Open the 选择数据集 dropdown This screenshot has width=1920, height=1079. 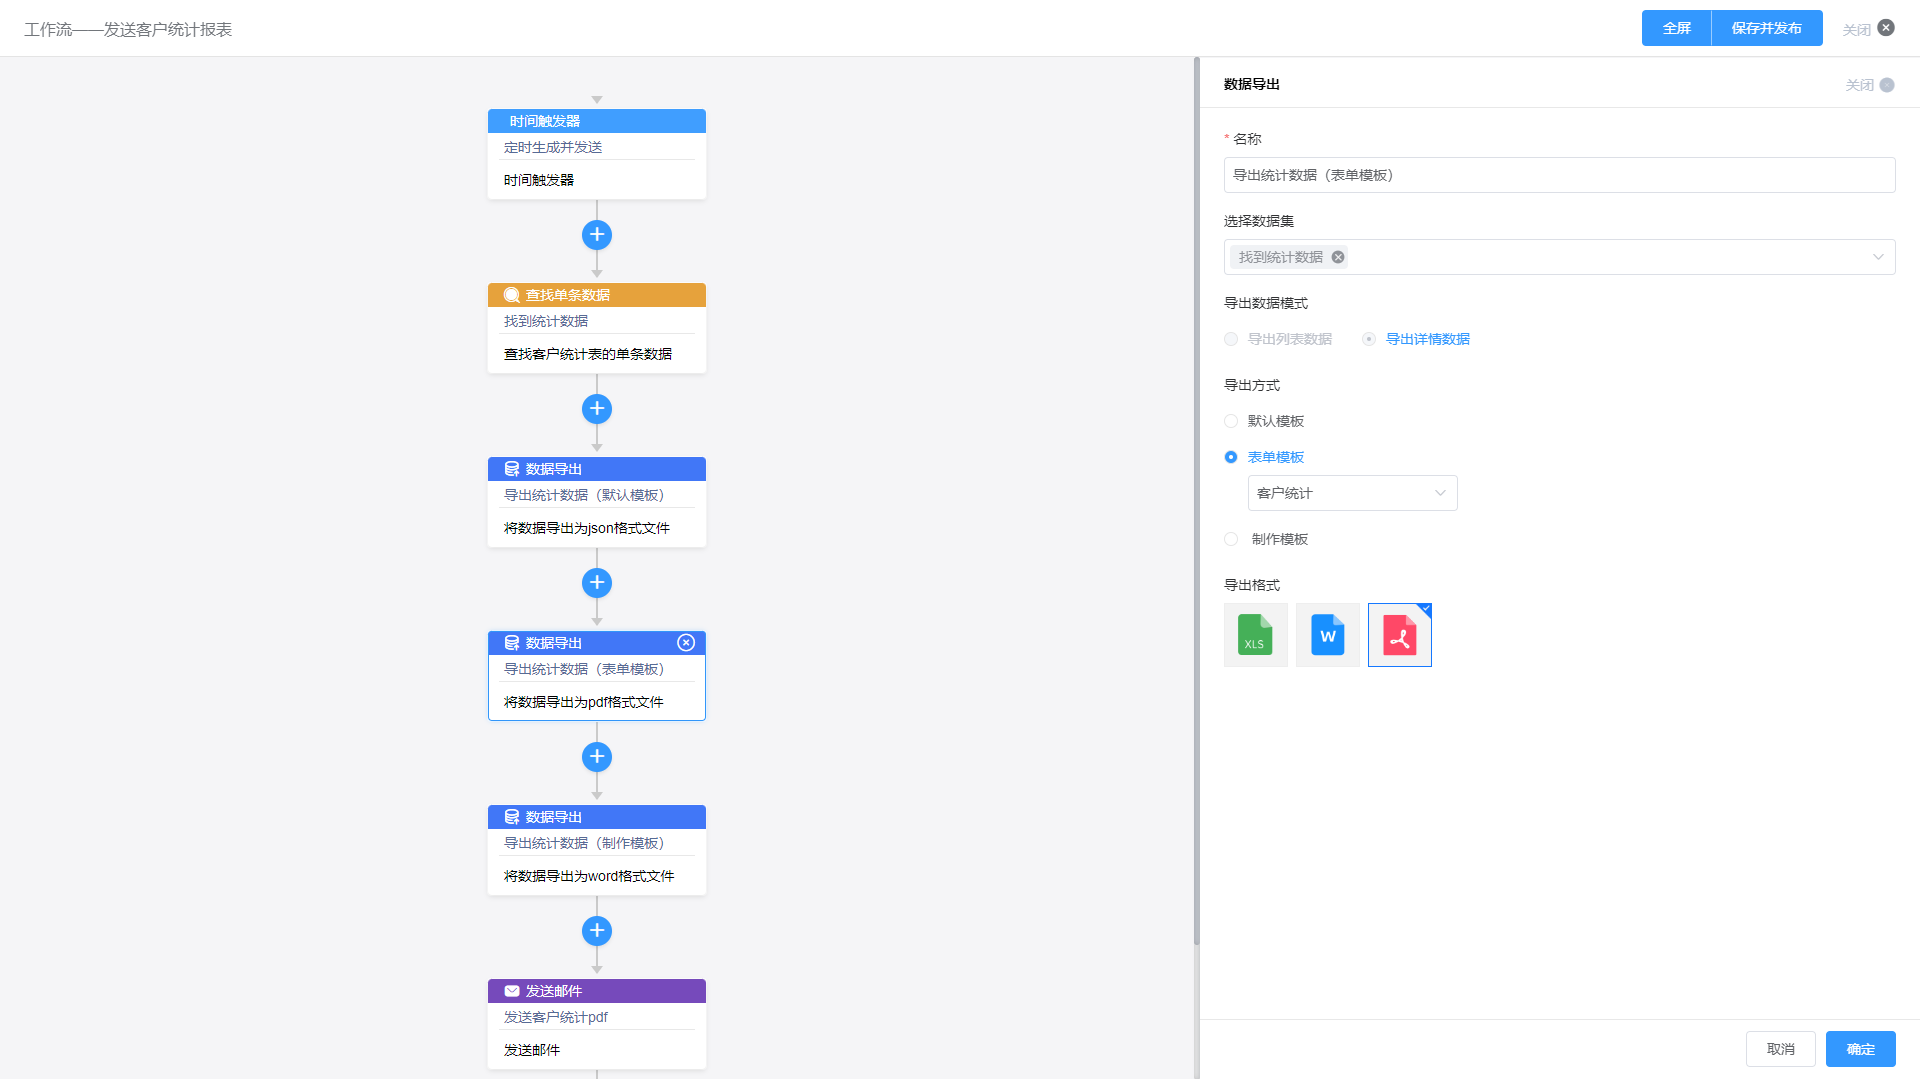(x=1560, y=257)
